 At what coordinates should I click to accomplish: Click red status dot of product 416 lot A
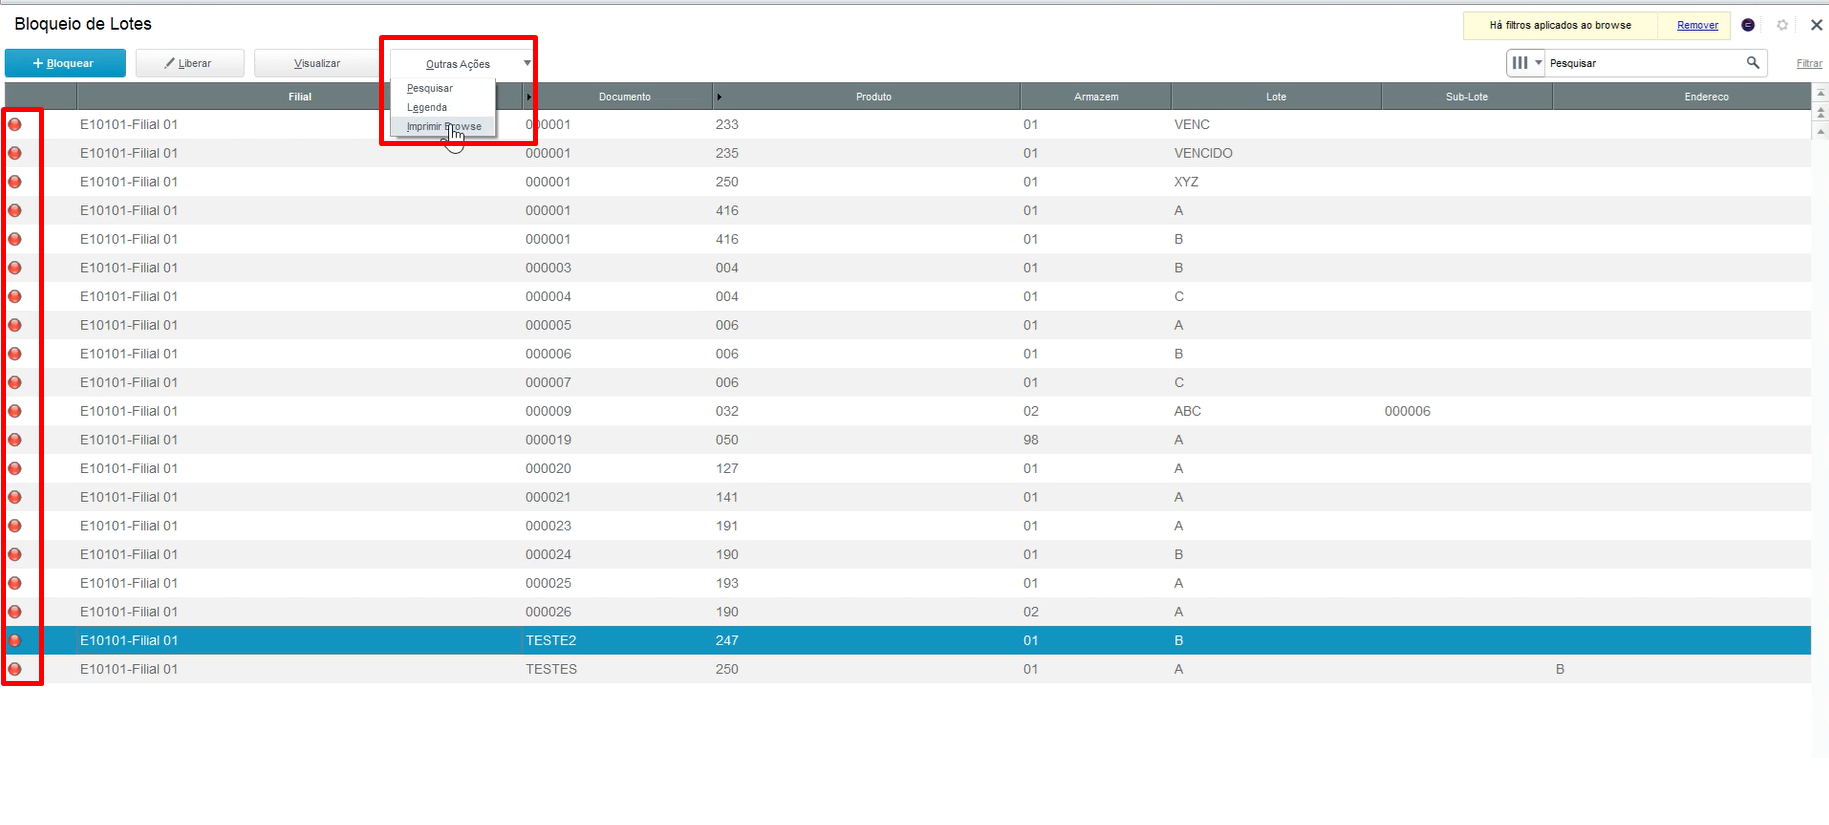click(15, 211)
